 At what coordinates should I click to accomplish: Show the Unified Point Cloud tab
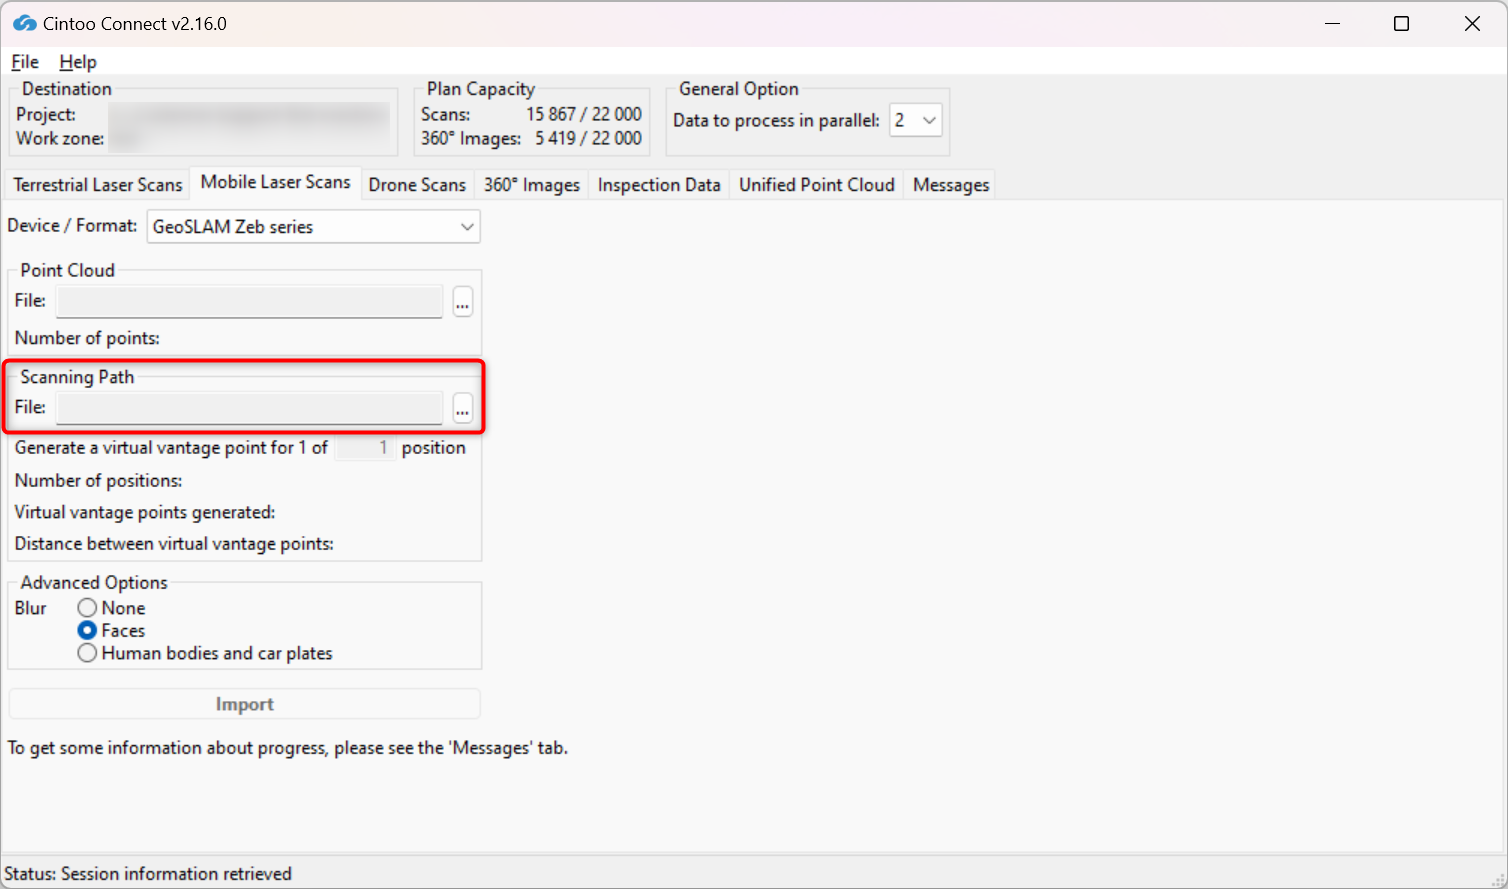pyautogui.click(x=817, y=185)
